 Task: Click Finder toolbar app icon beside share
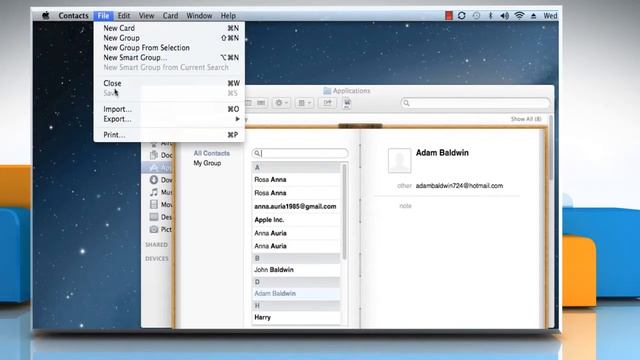pyautogui.click(x=347, y=103)
